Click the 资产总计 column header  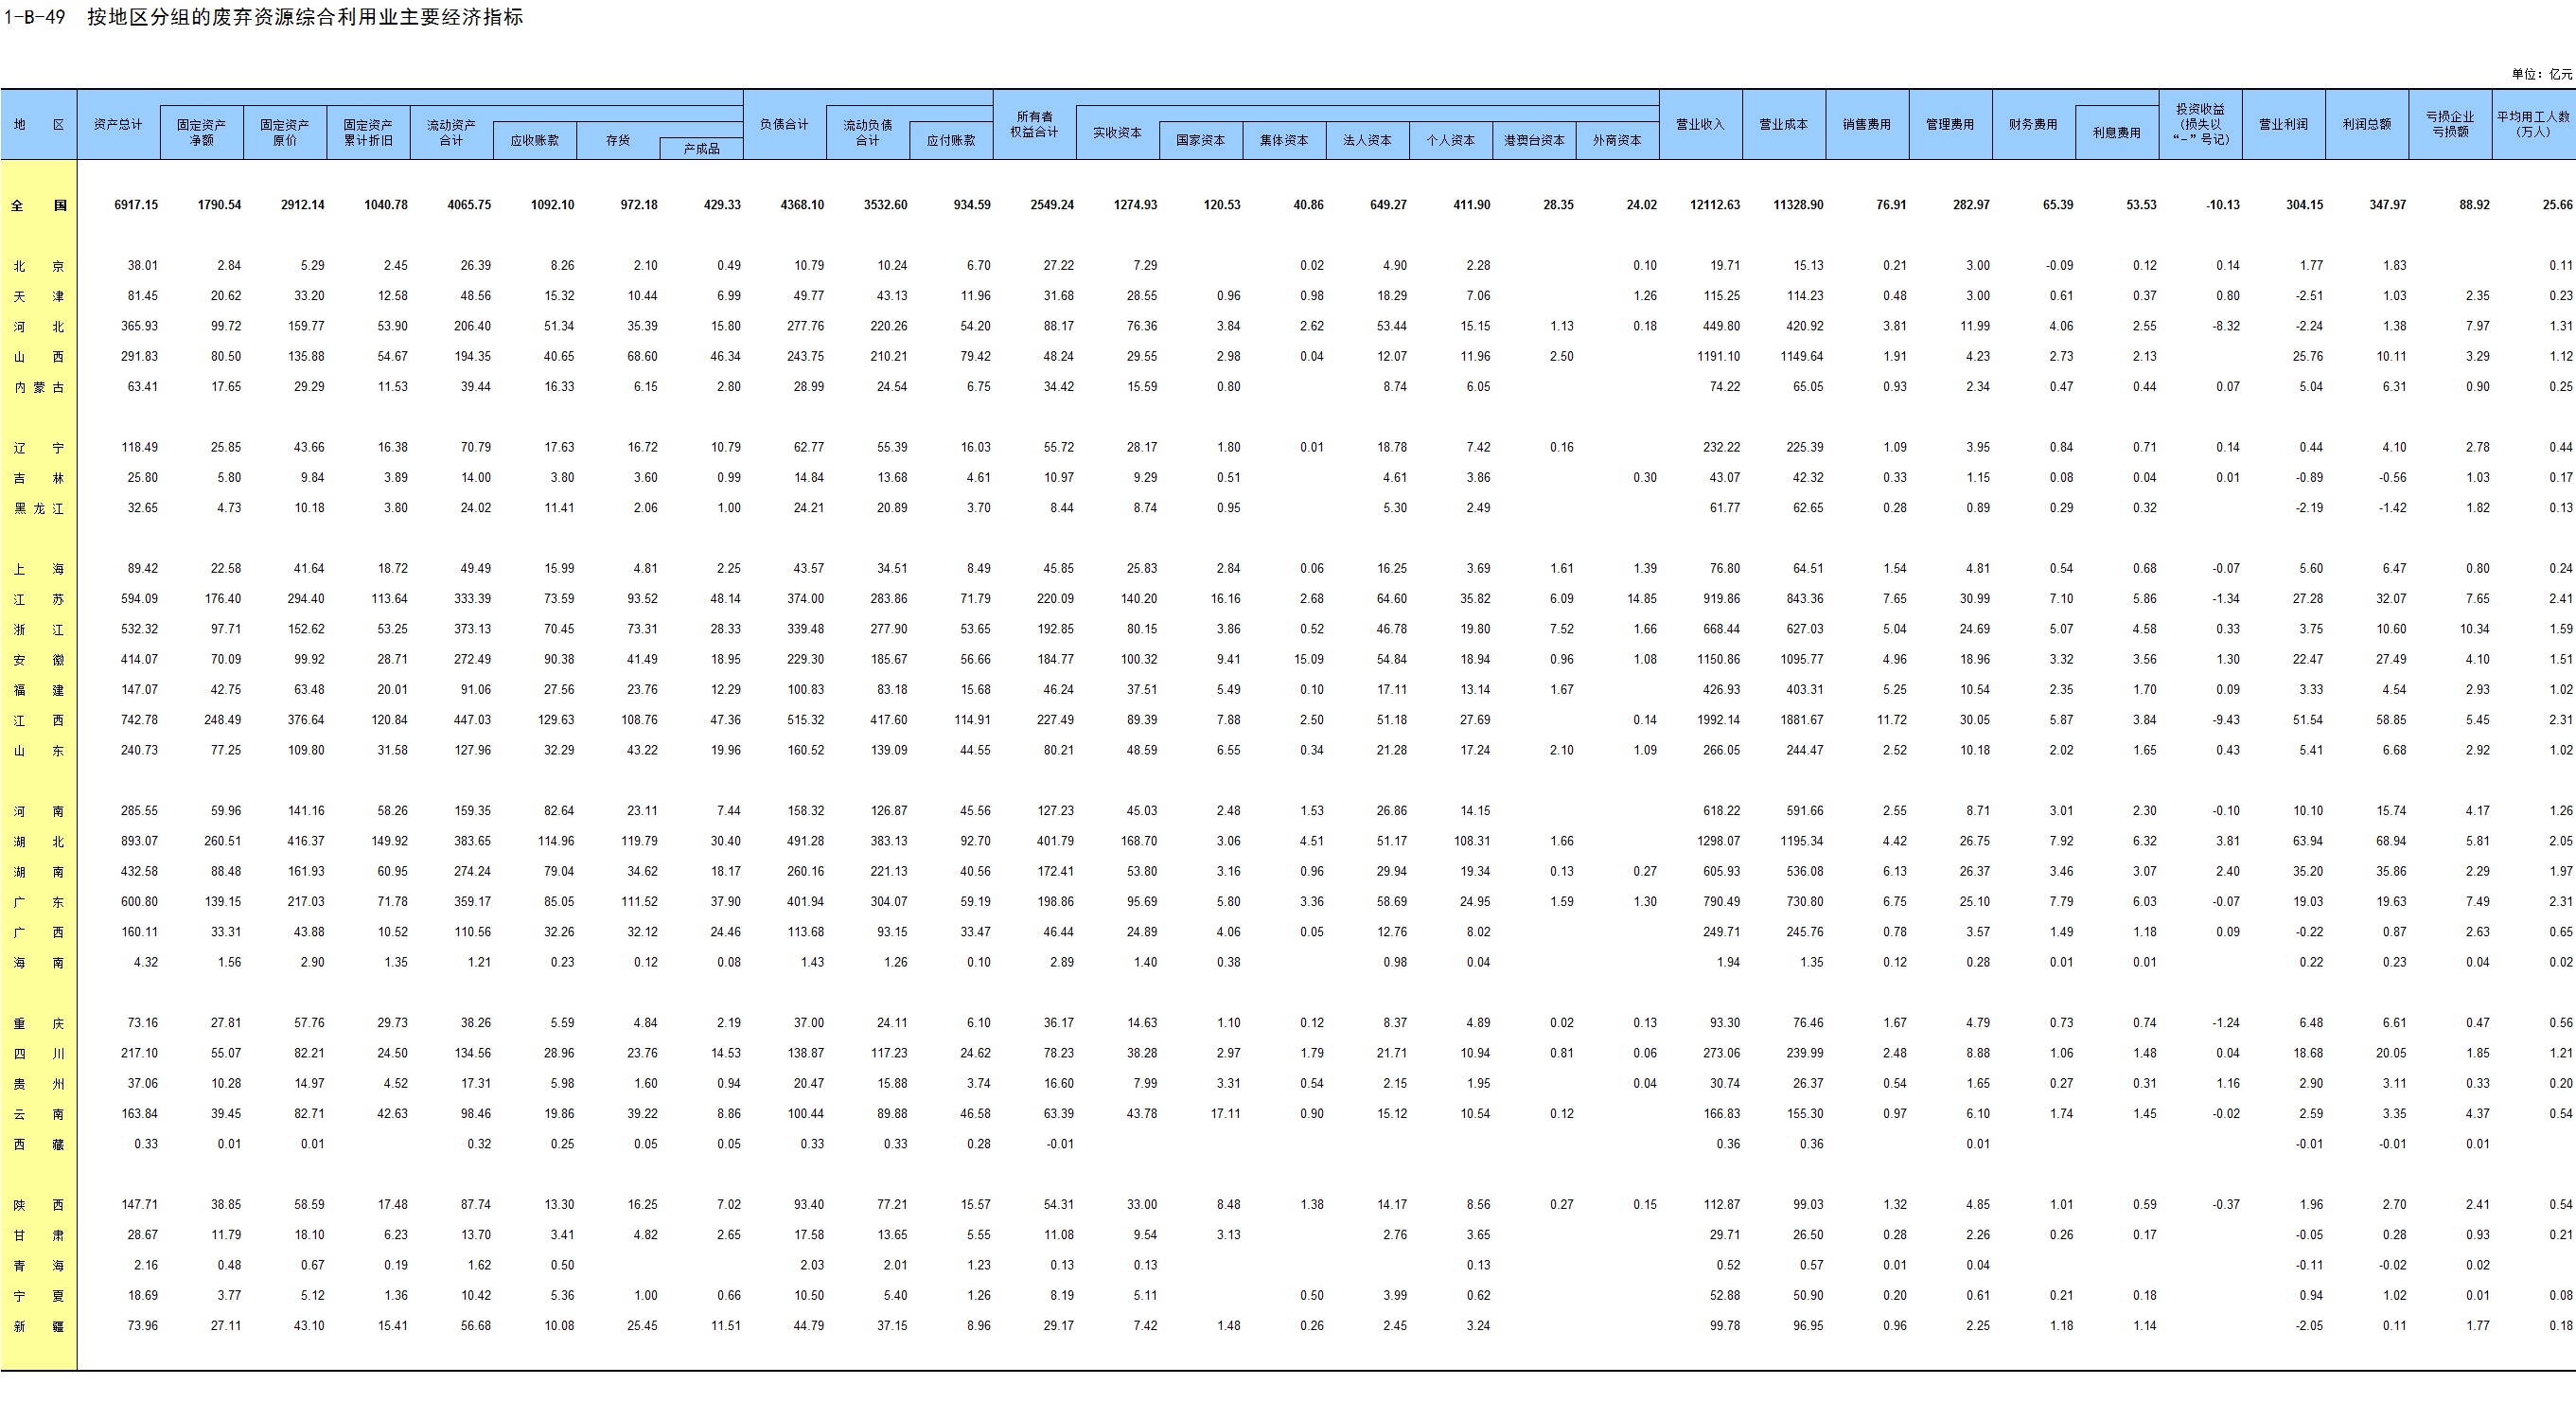coord(118,124)
